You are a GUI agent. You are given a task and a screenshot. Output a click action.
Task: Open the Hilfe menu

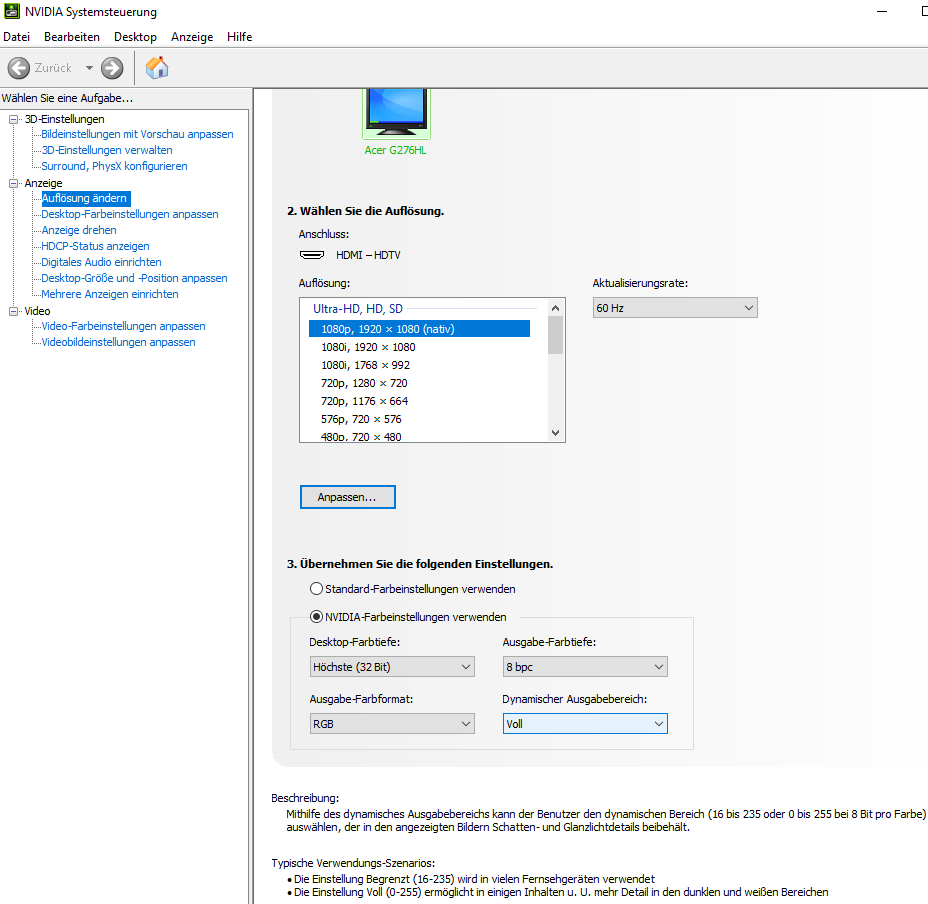(x=240, y=37)
